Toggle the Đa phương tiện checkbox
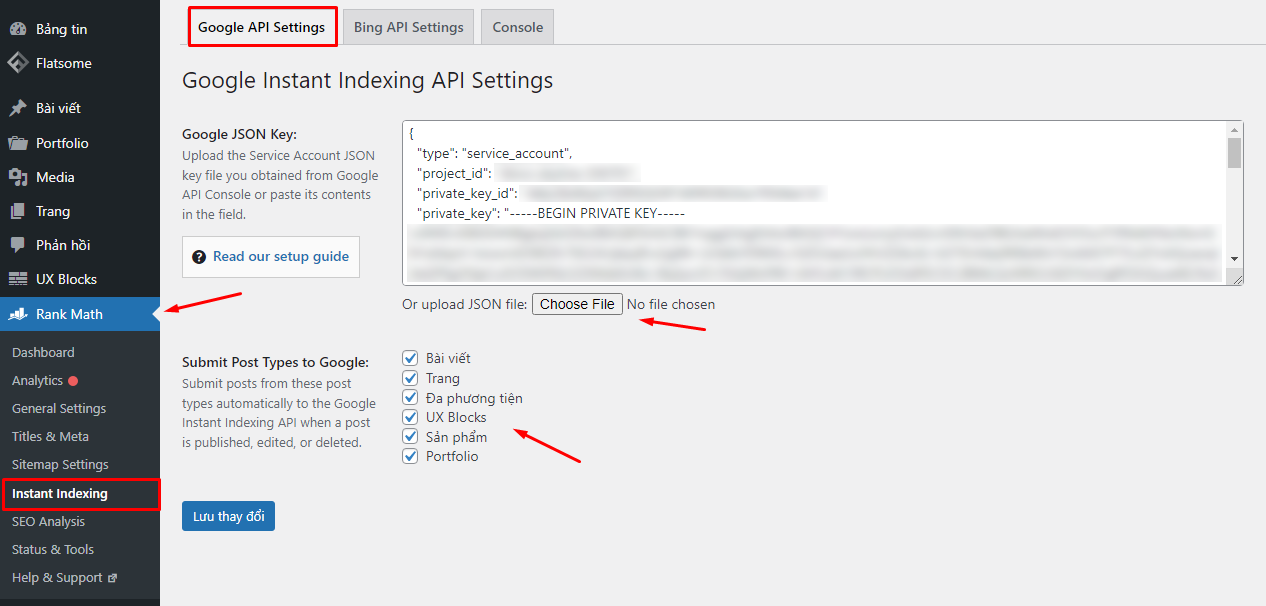 coord(410,398)
